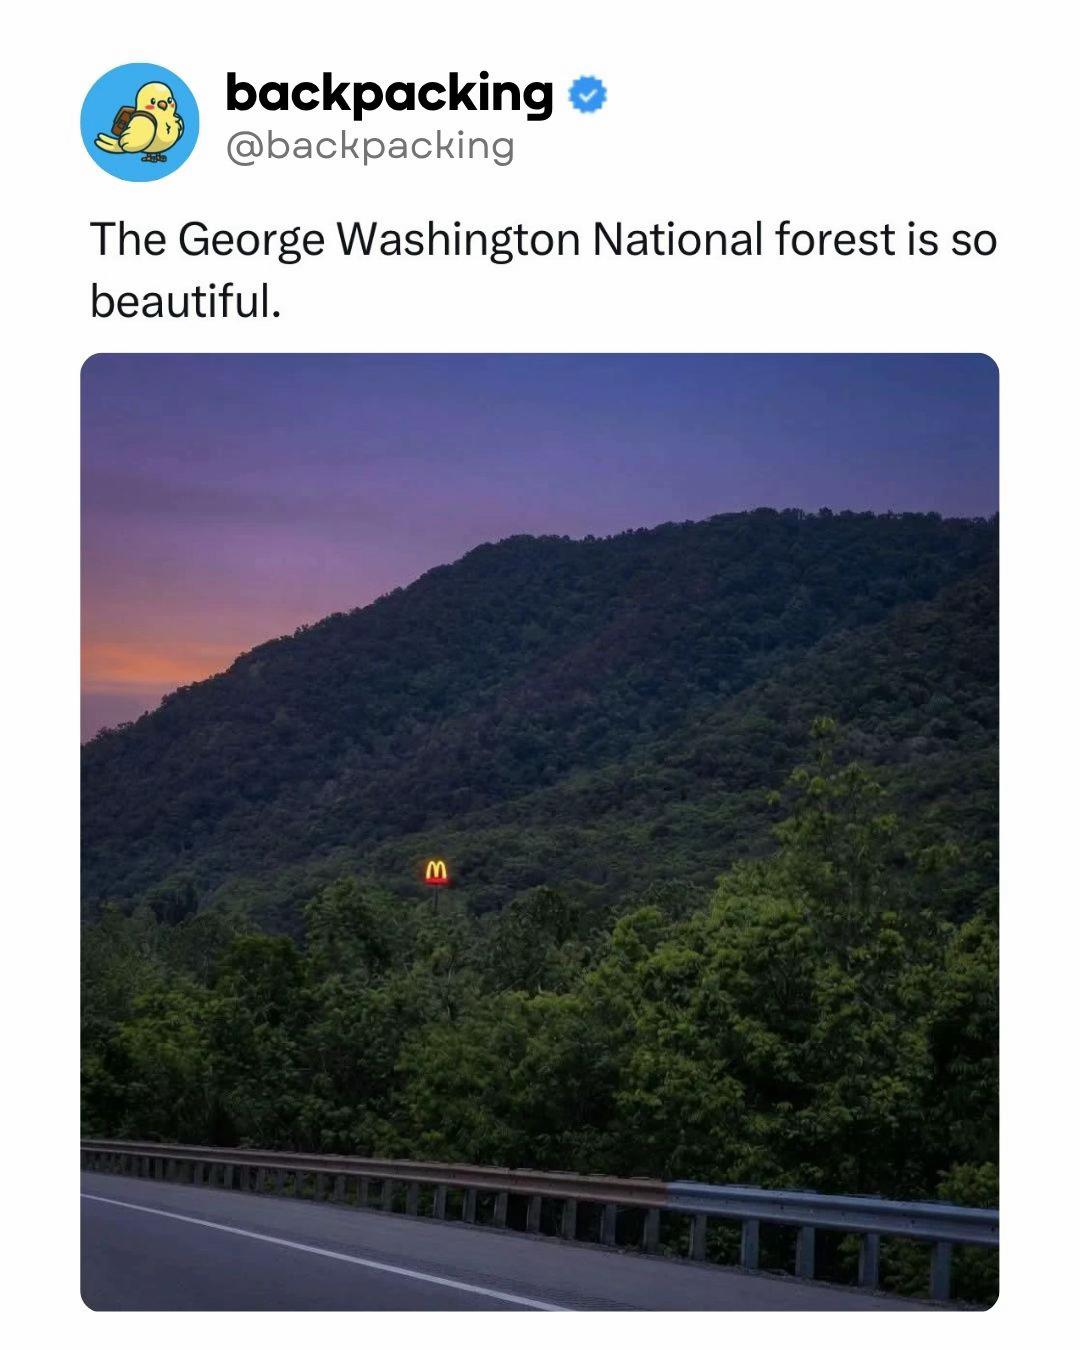Click the word 'beautiful.' in the tweet
This screenshot has width=1080, height=1350.
point(186,299)
